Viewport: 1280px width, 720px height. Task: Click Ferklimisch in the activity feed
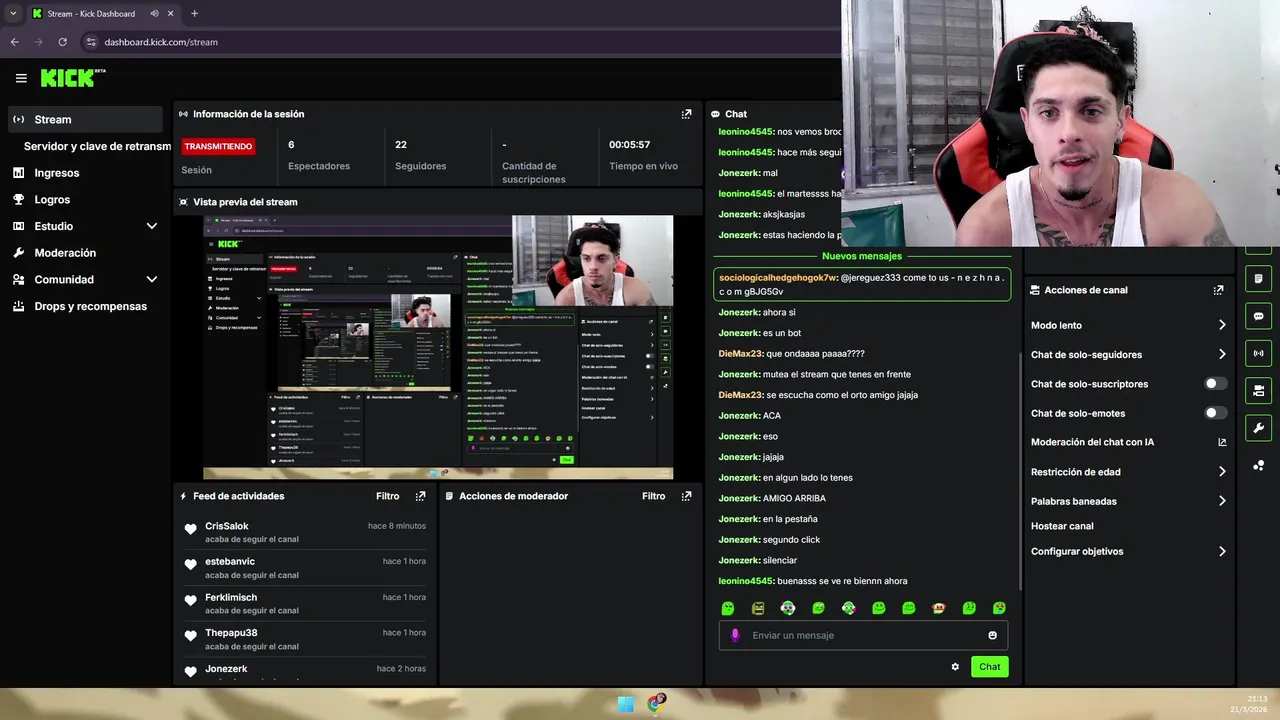(x=231, y=597)
